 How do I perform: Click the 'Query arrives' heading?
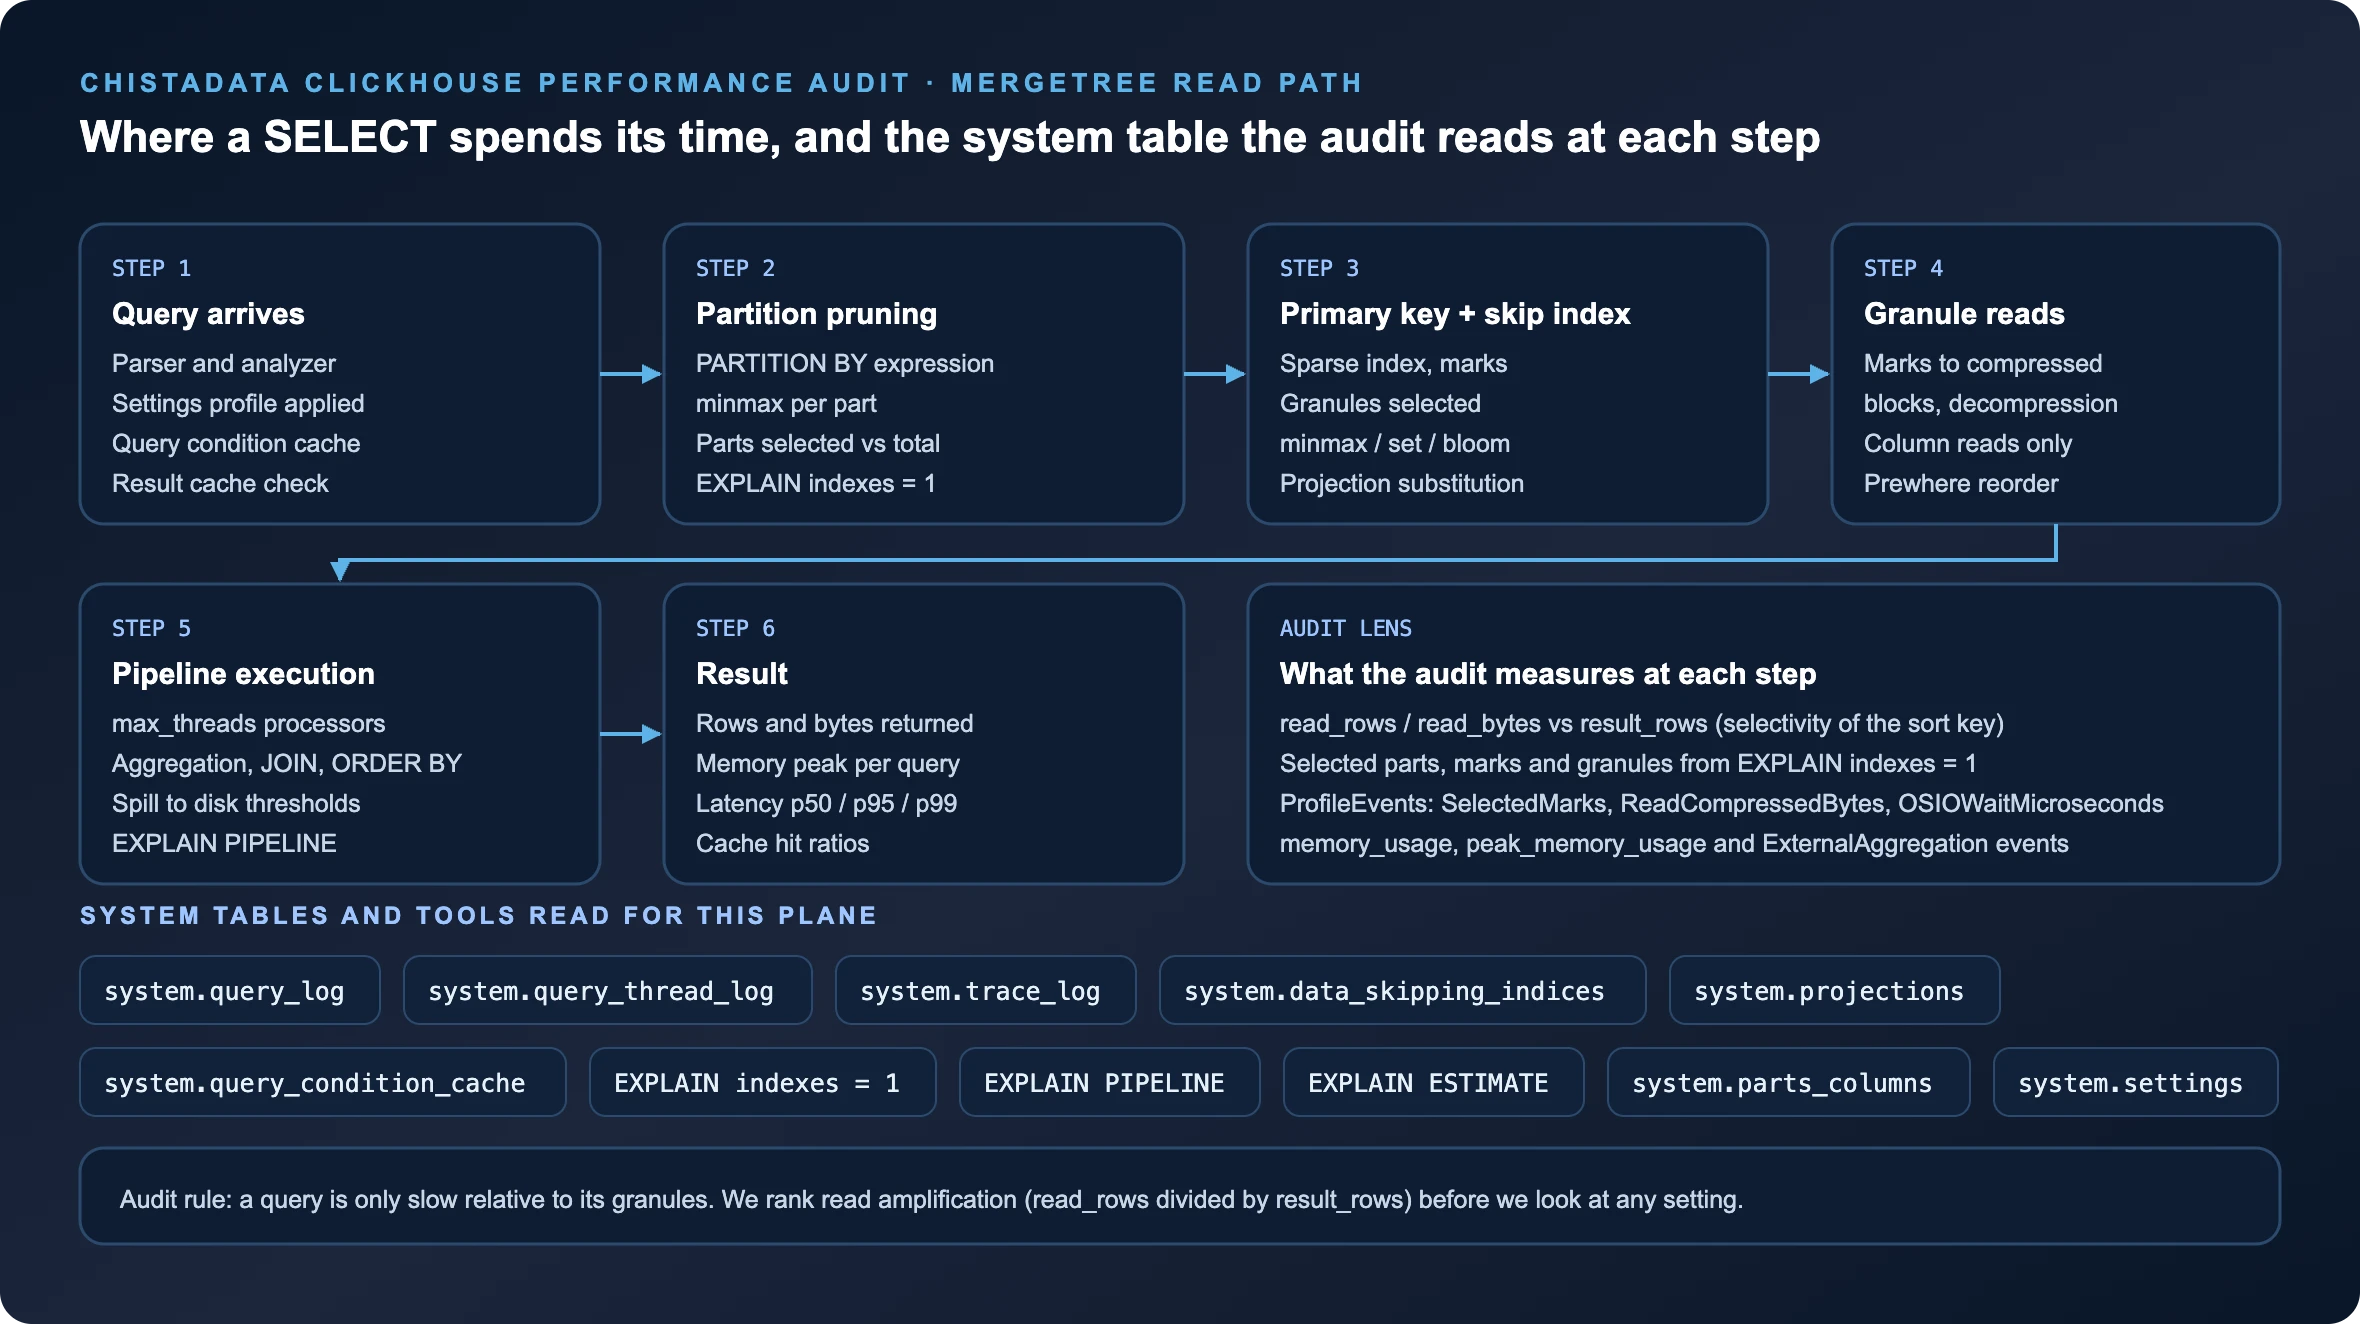208,314
